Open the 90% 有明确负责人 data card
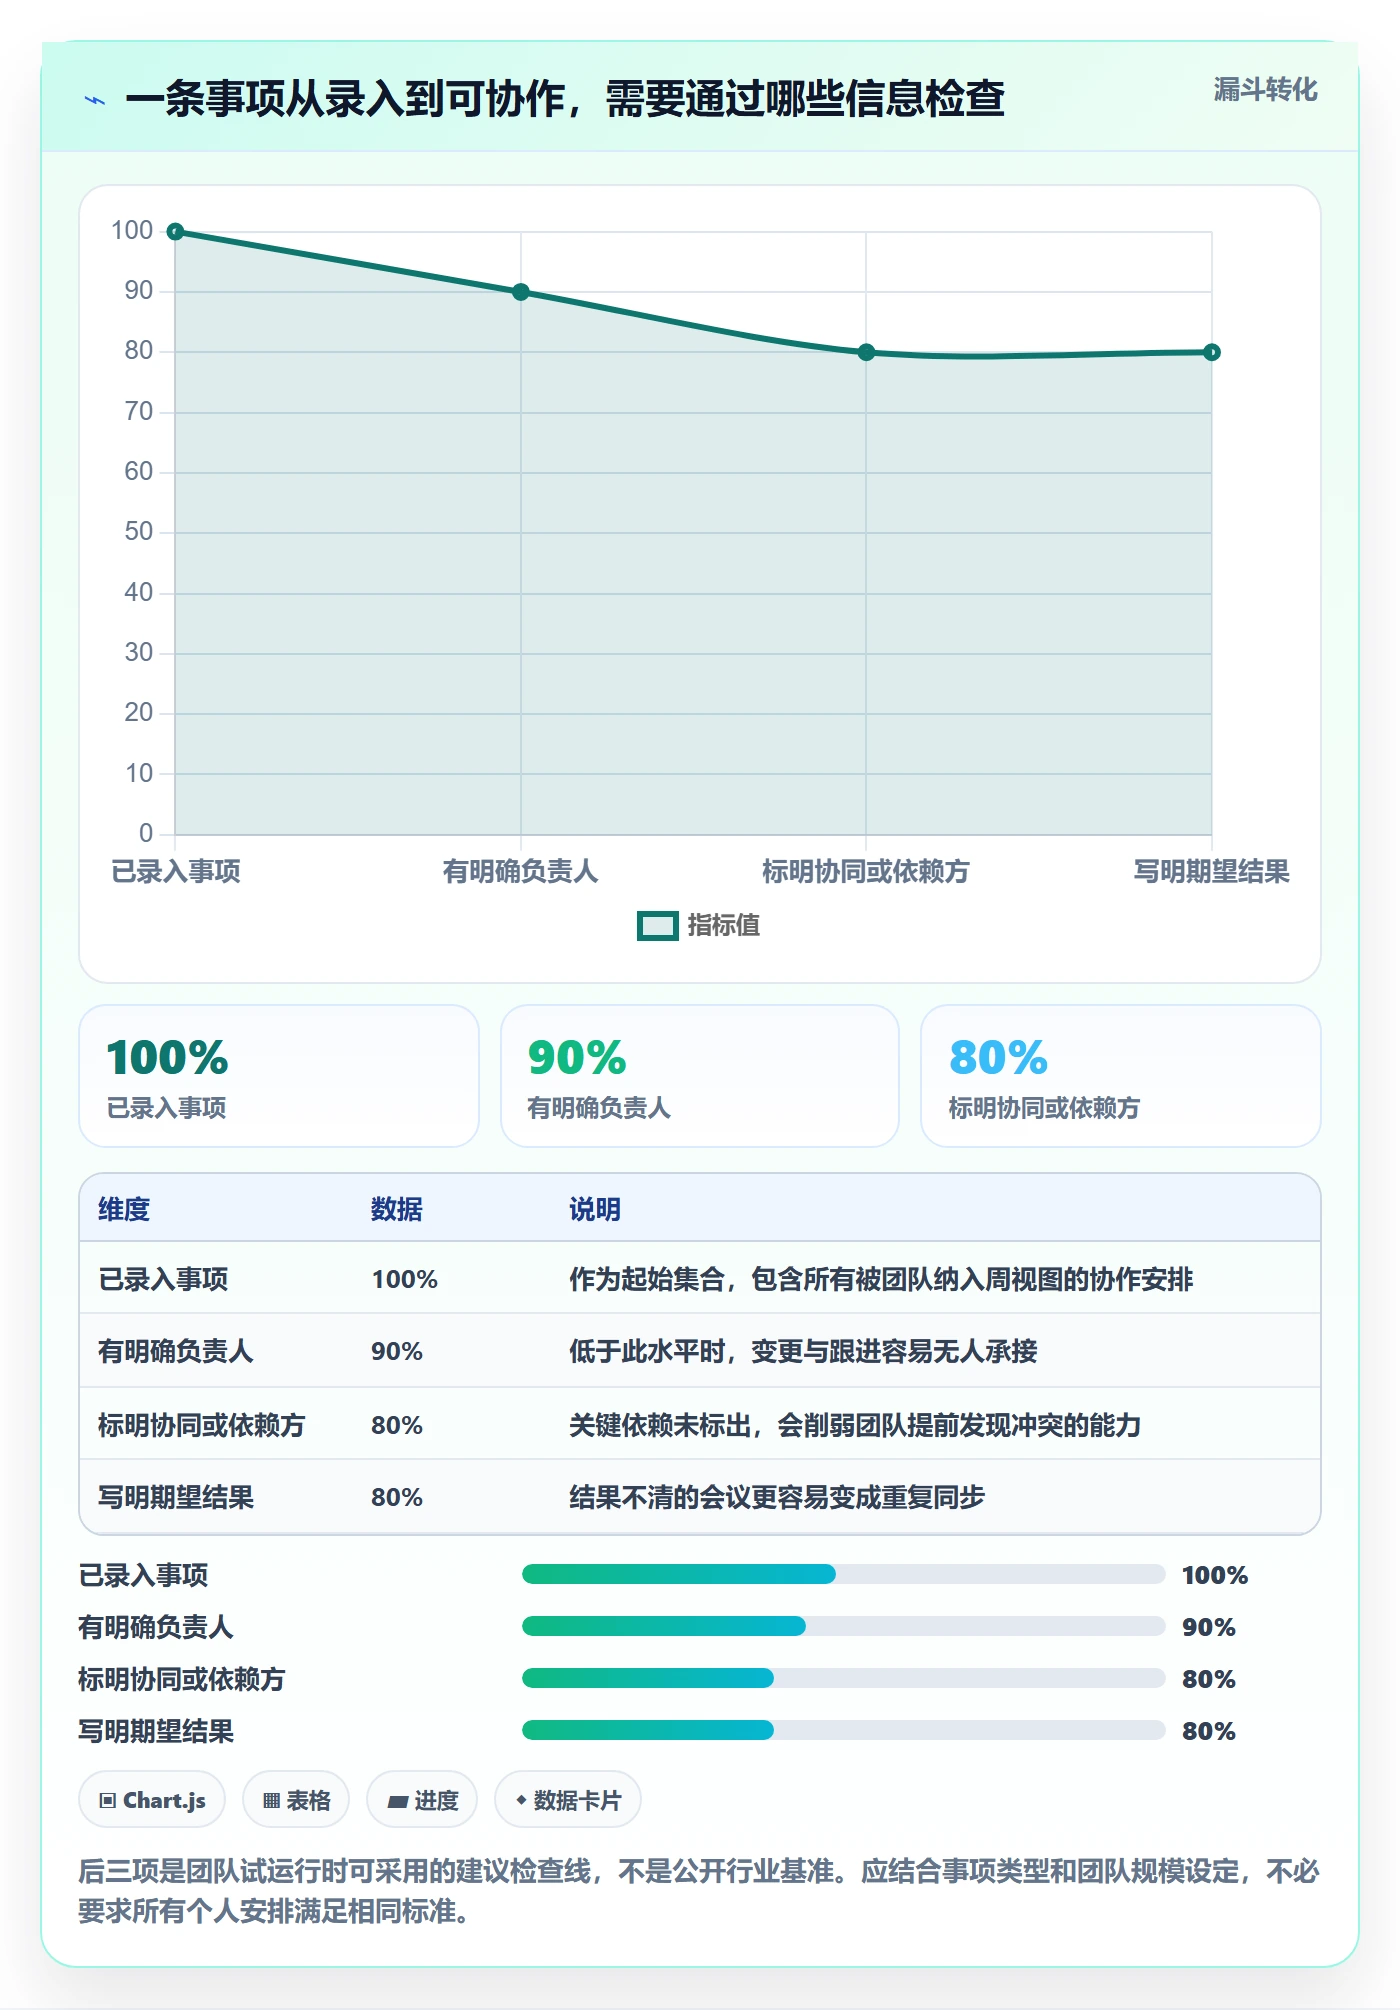Image resolution: width=1400 pixels, height=2010 pixels. 700,1076
